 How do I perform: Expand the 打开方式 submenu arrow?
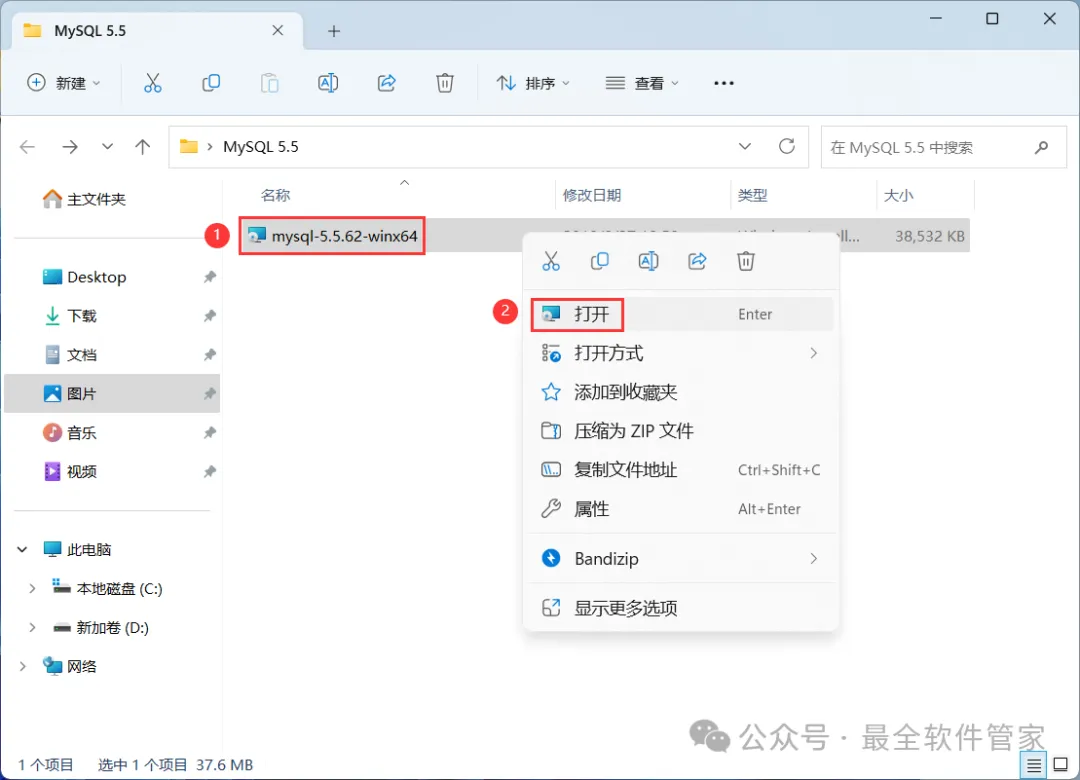click(813, 353)
